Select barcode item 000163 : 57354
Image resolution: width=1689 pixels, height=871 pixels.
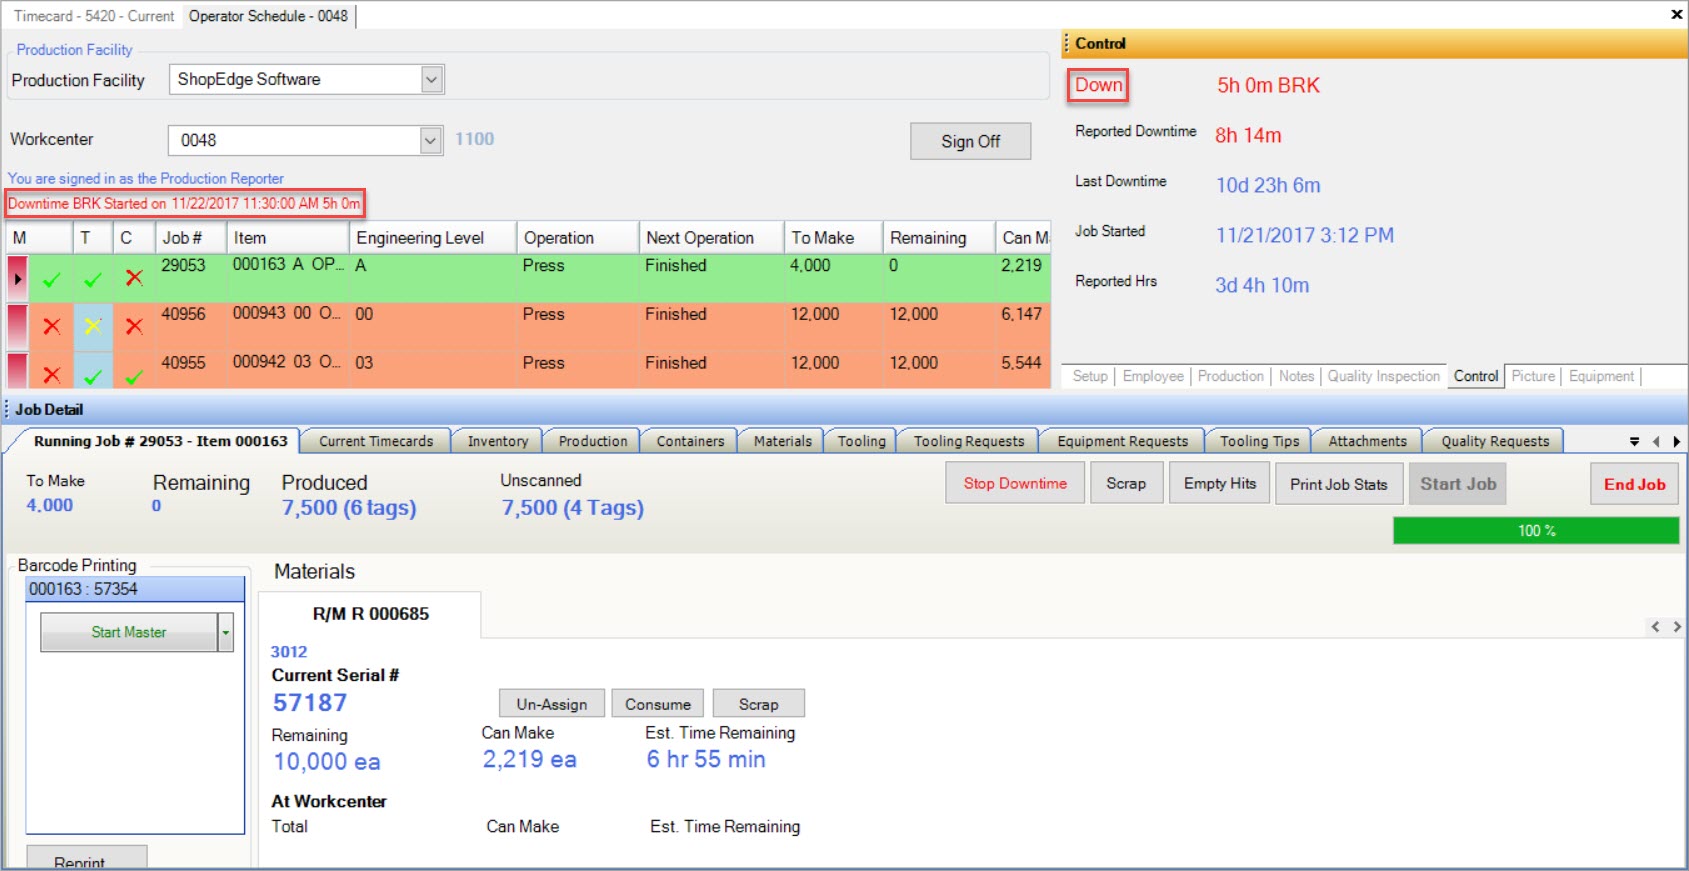coord(135,589)
